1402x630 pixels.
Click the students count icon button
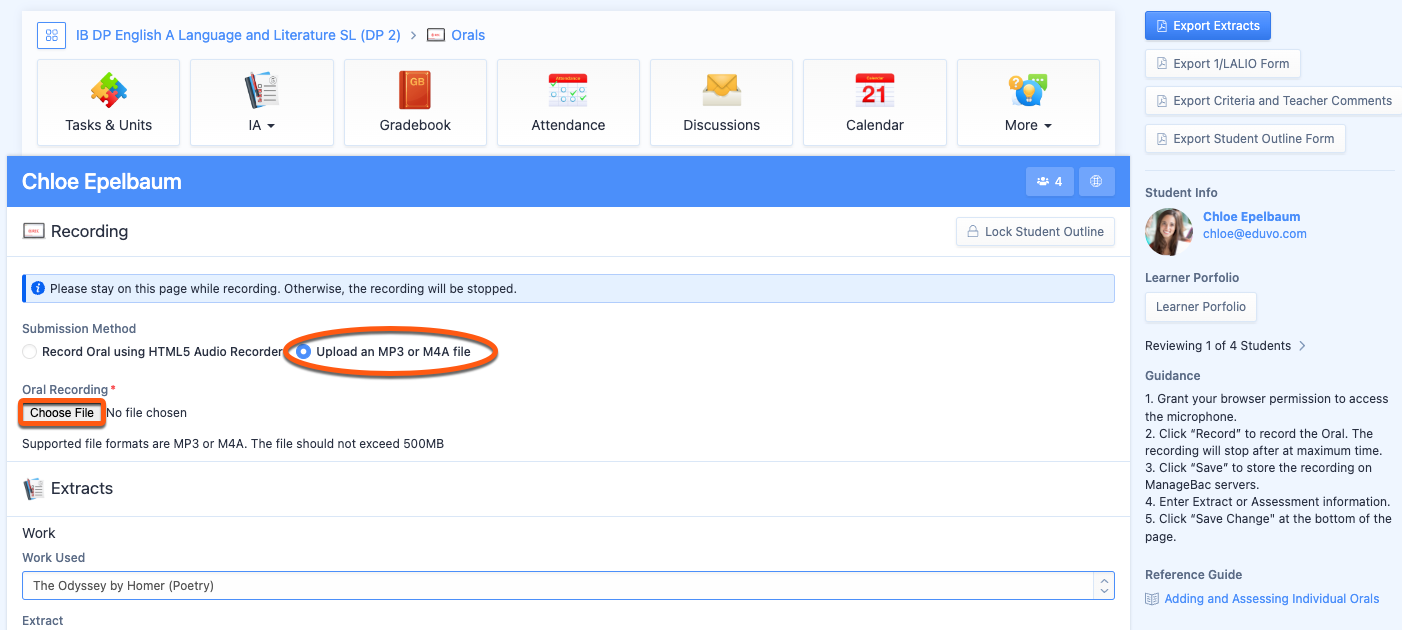[x=1050, y=182]
